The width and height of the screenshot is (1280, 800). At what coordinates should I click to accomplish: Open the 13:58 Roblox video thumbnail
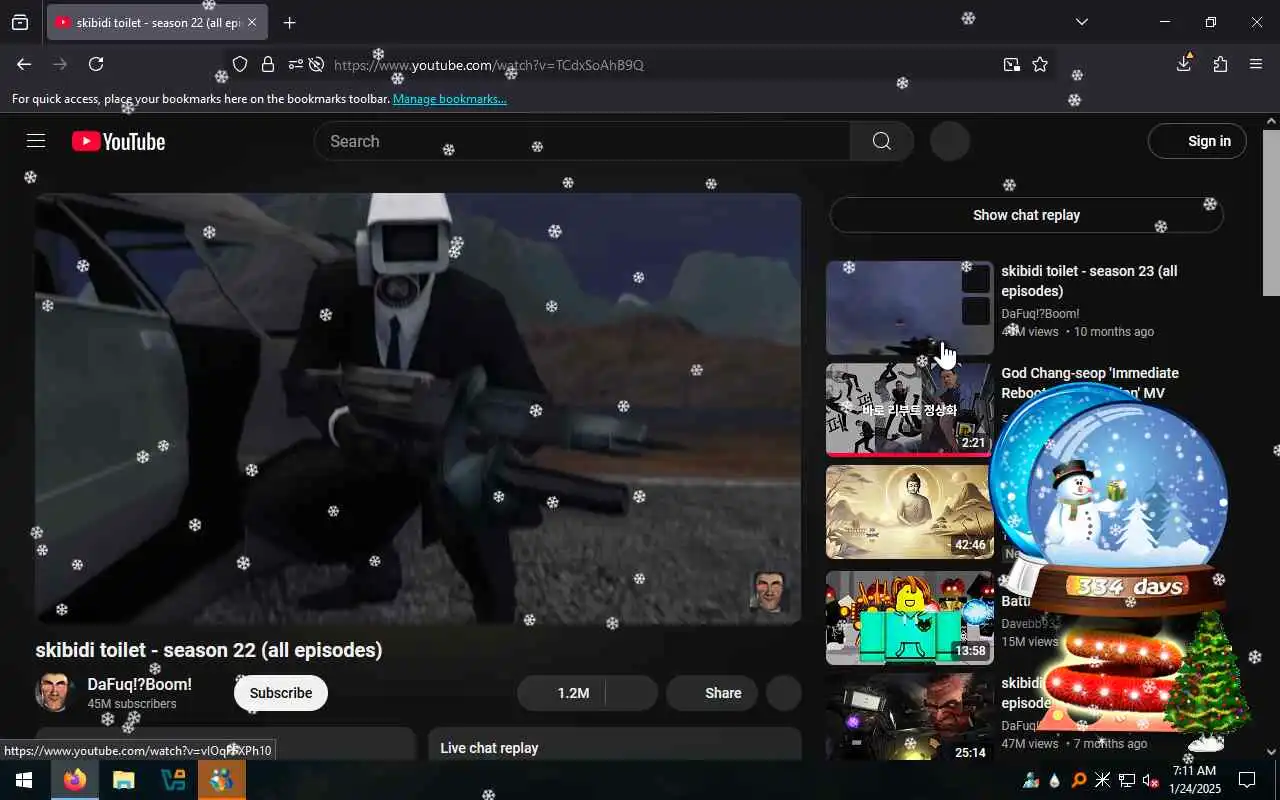coord(909,618)
